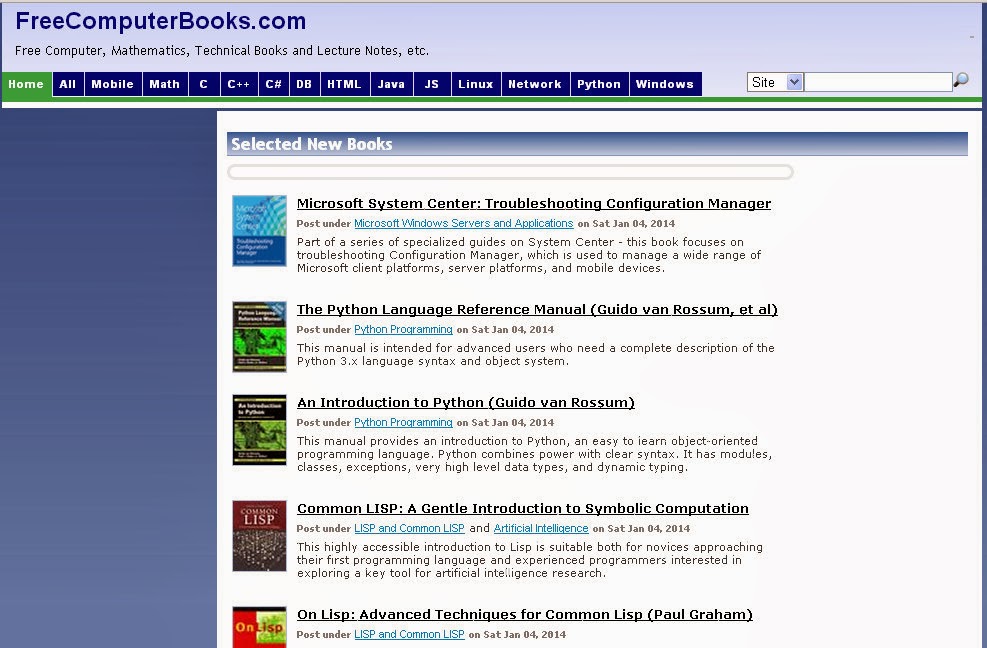Viewport: 987px width, 648px height.
Task: Click the Selected New Books heading
Action: (x=312, y=144)
